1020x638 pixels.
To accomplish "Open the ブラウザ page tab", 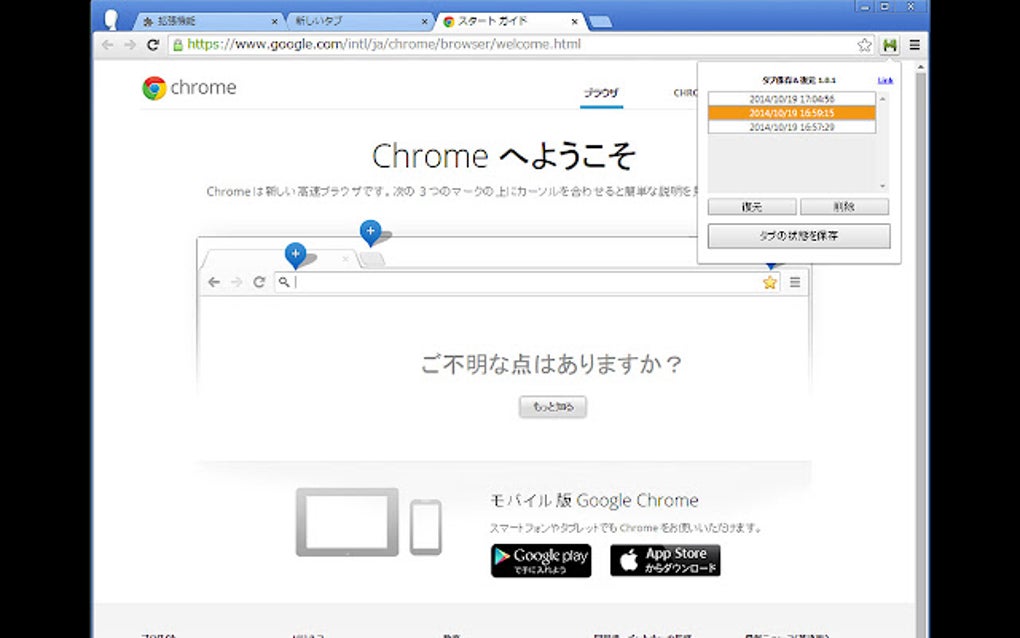I will point(601,93).
